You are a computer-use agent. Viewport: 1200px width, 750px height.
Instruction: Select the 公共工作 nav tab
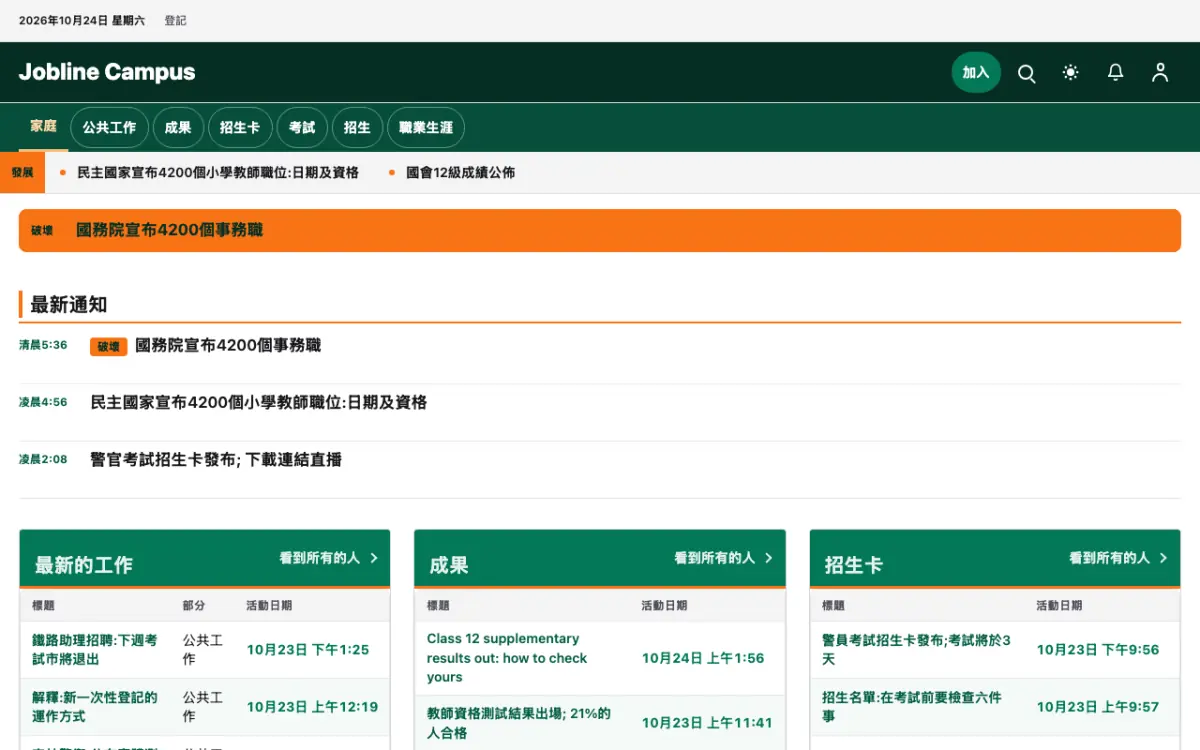[x=109, y=128]
